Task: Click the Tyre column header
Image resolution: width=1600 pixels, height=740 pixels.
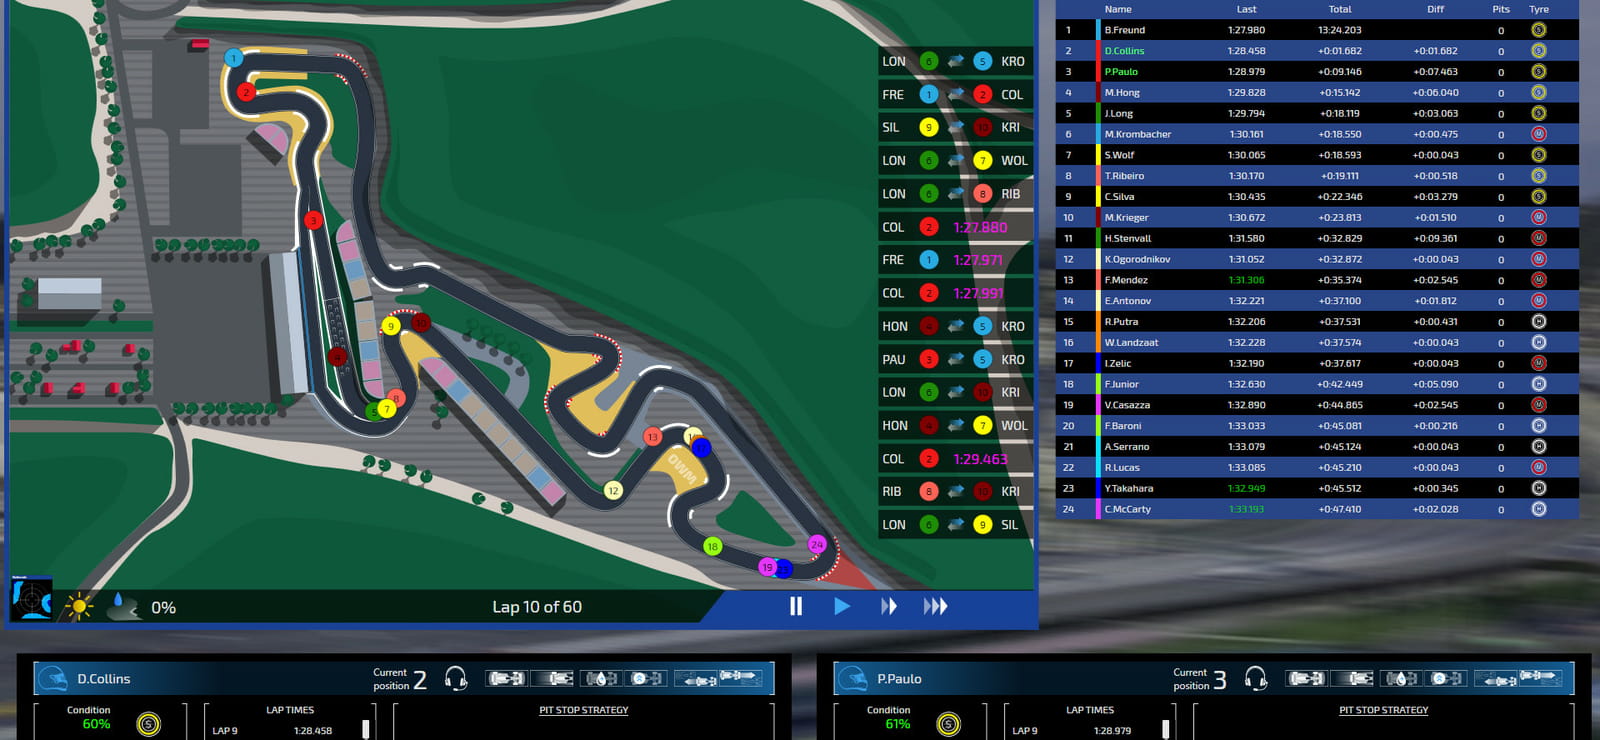Action: pos(1538,9)
